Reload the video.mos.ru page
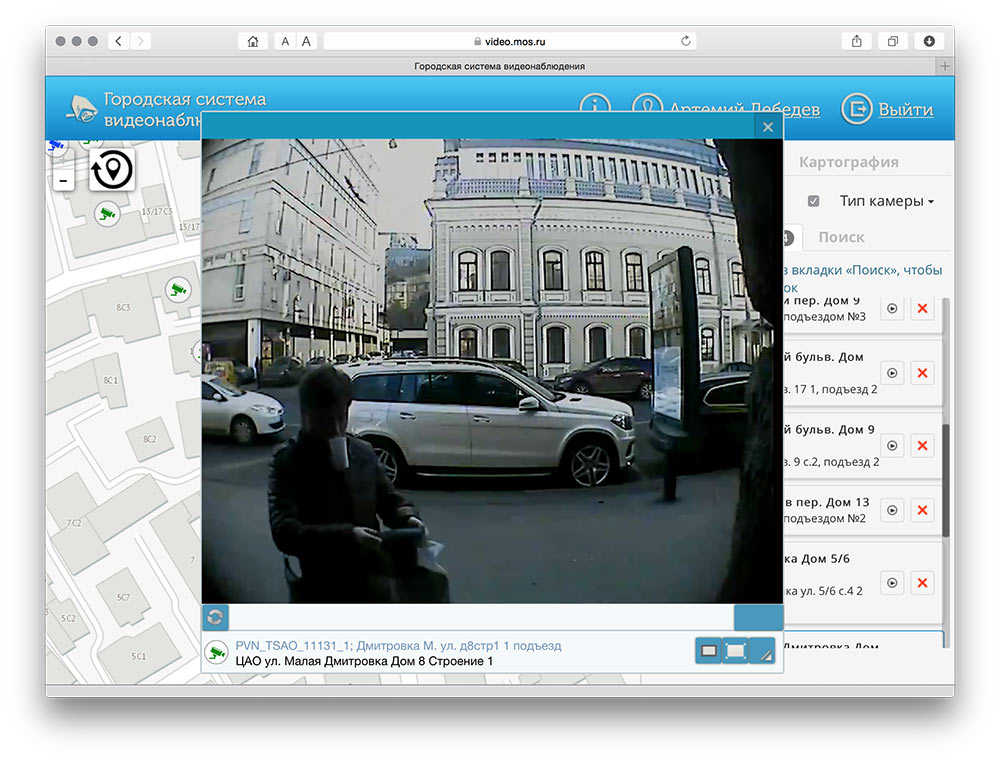Viewport: 1000px width, 762px height. pyautogui.click(x=686, y=41)
